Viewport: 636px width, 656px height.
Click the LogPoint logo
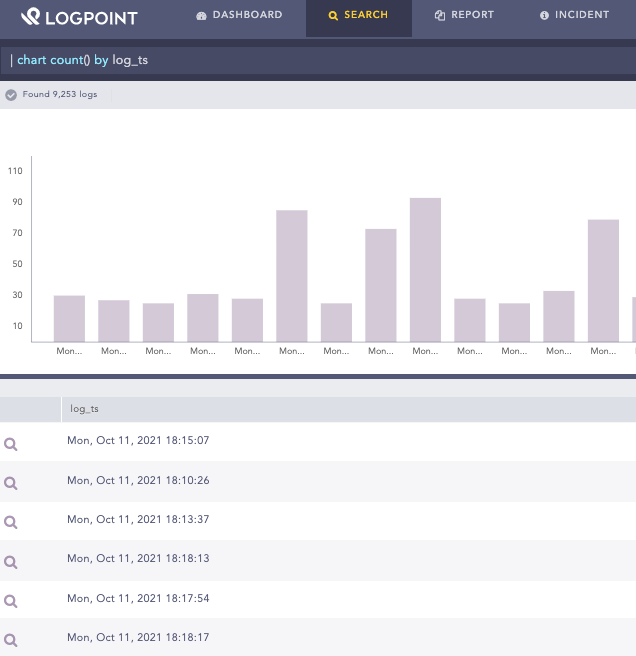(x=79, y=17)
